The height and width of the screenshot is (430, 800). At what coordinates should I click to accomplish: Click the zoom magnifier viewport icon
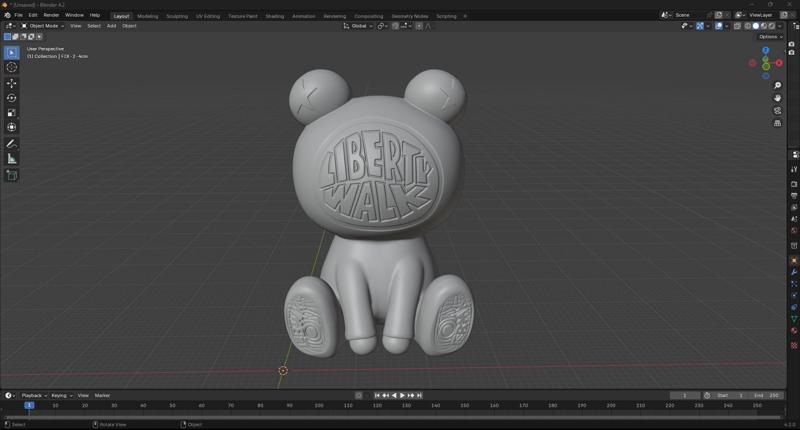(777, 85)
